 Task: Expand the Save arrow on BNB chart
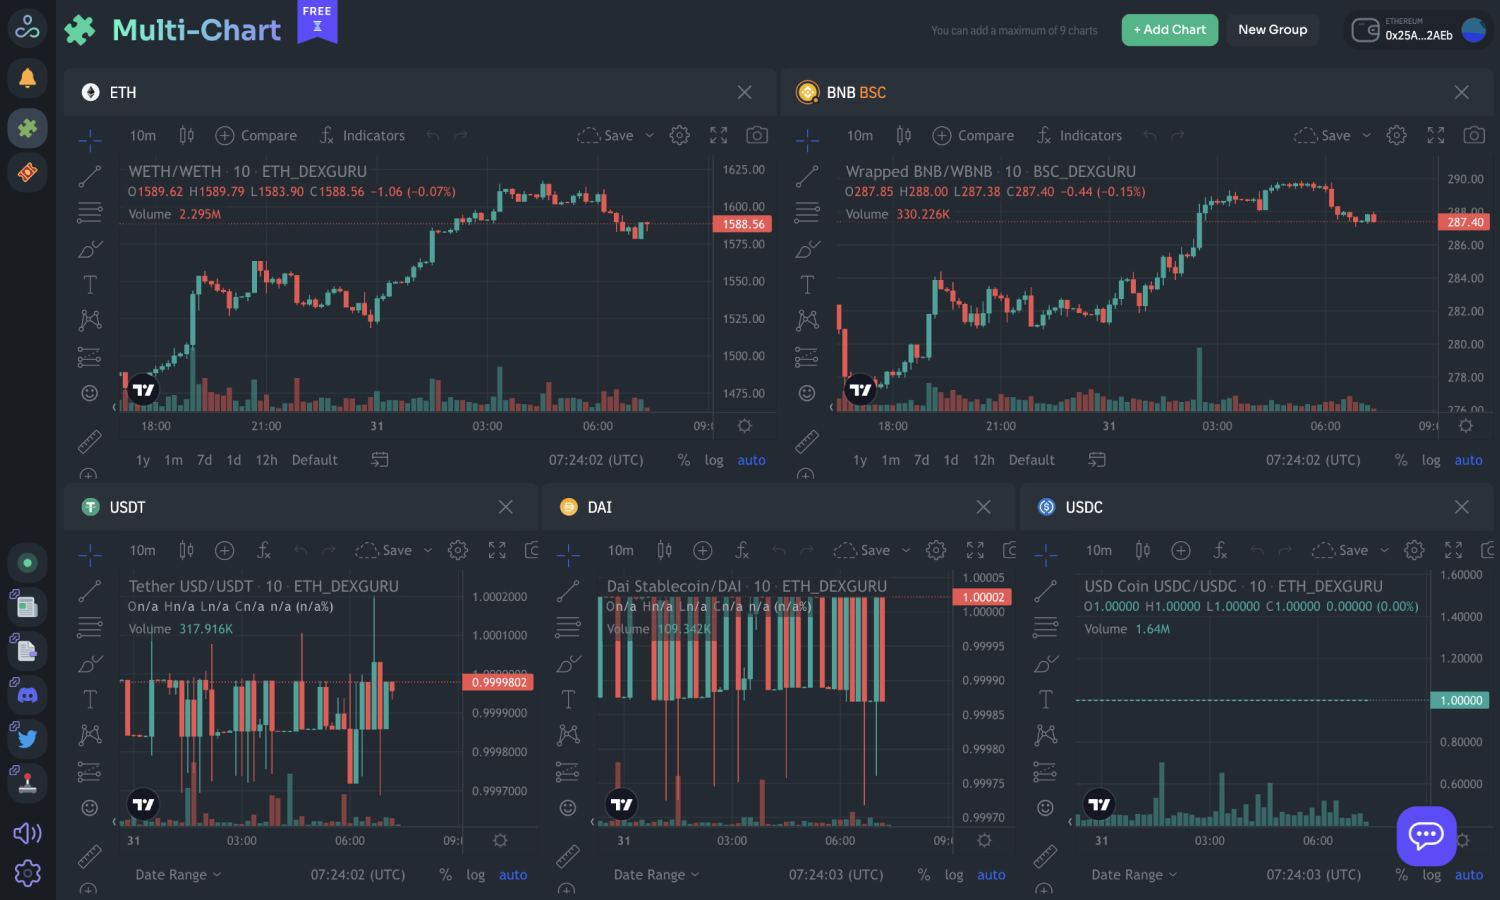[1366, 135]
